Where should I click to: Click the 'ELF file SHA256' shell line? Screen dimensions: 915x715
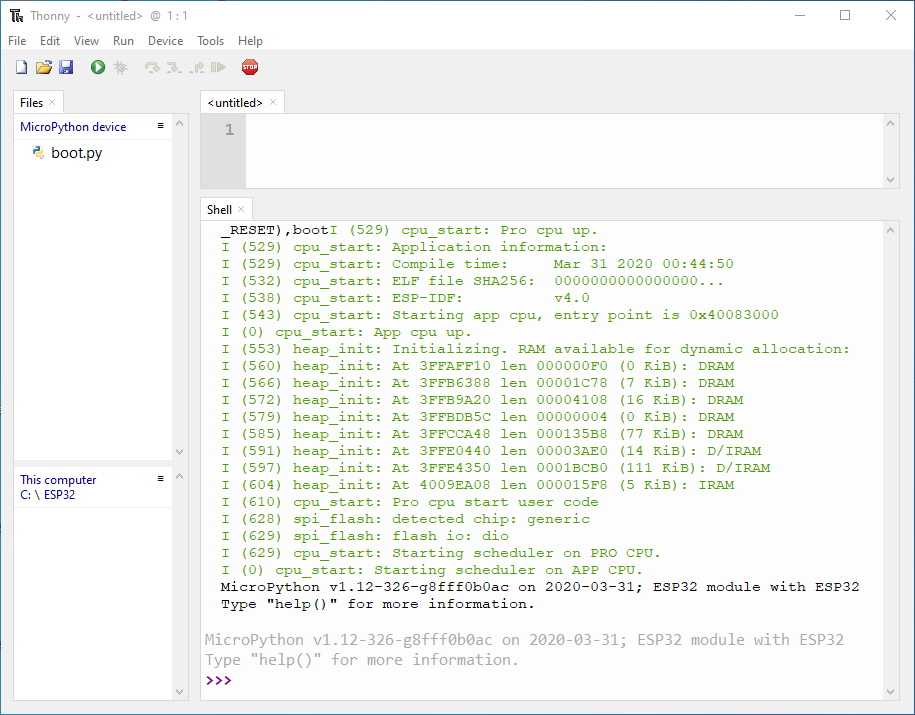click(x=472, y=281)
